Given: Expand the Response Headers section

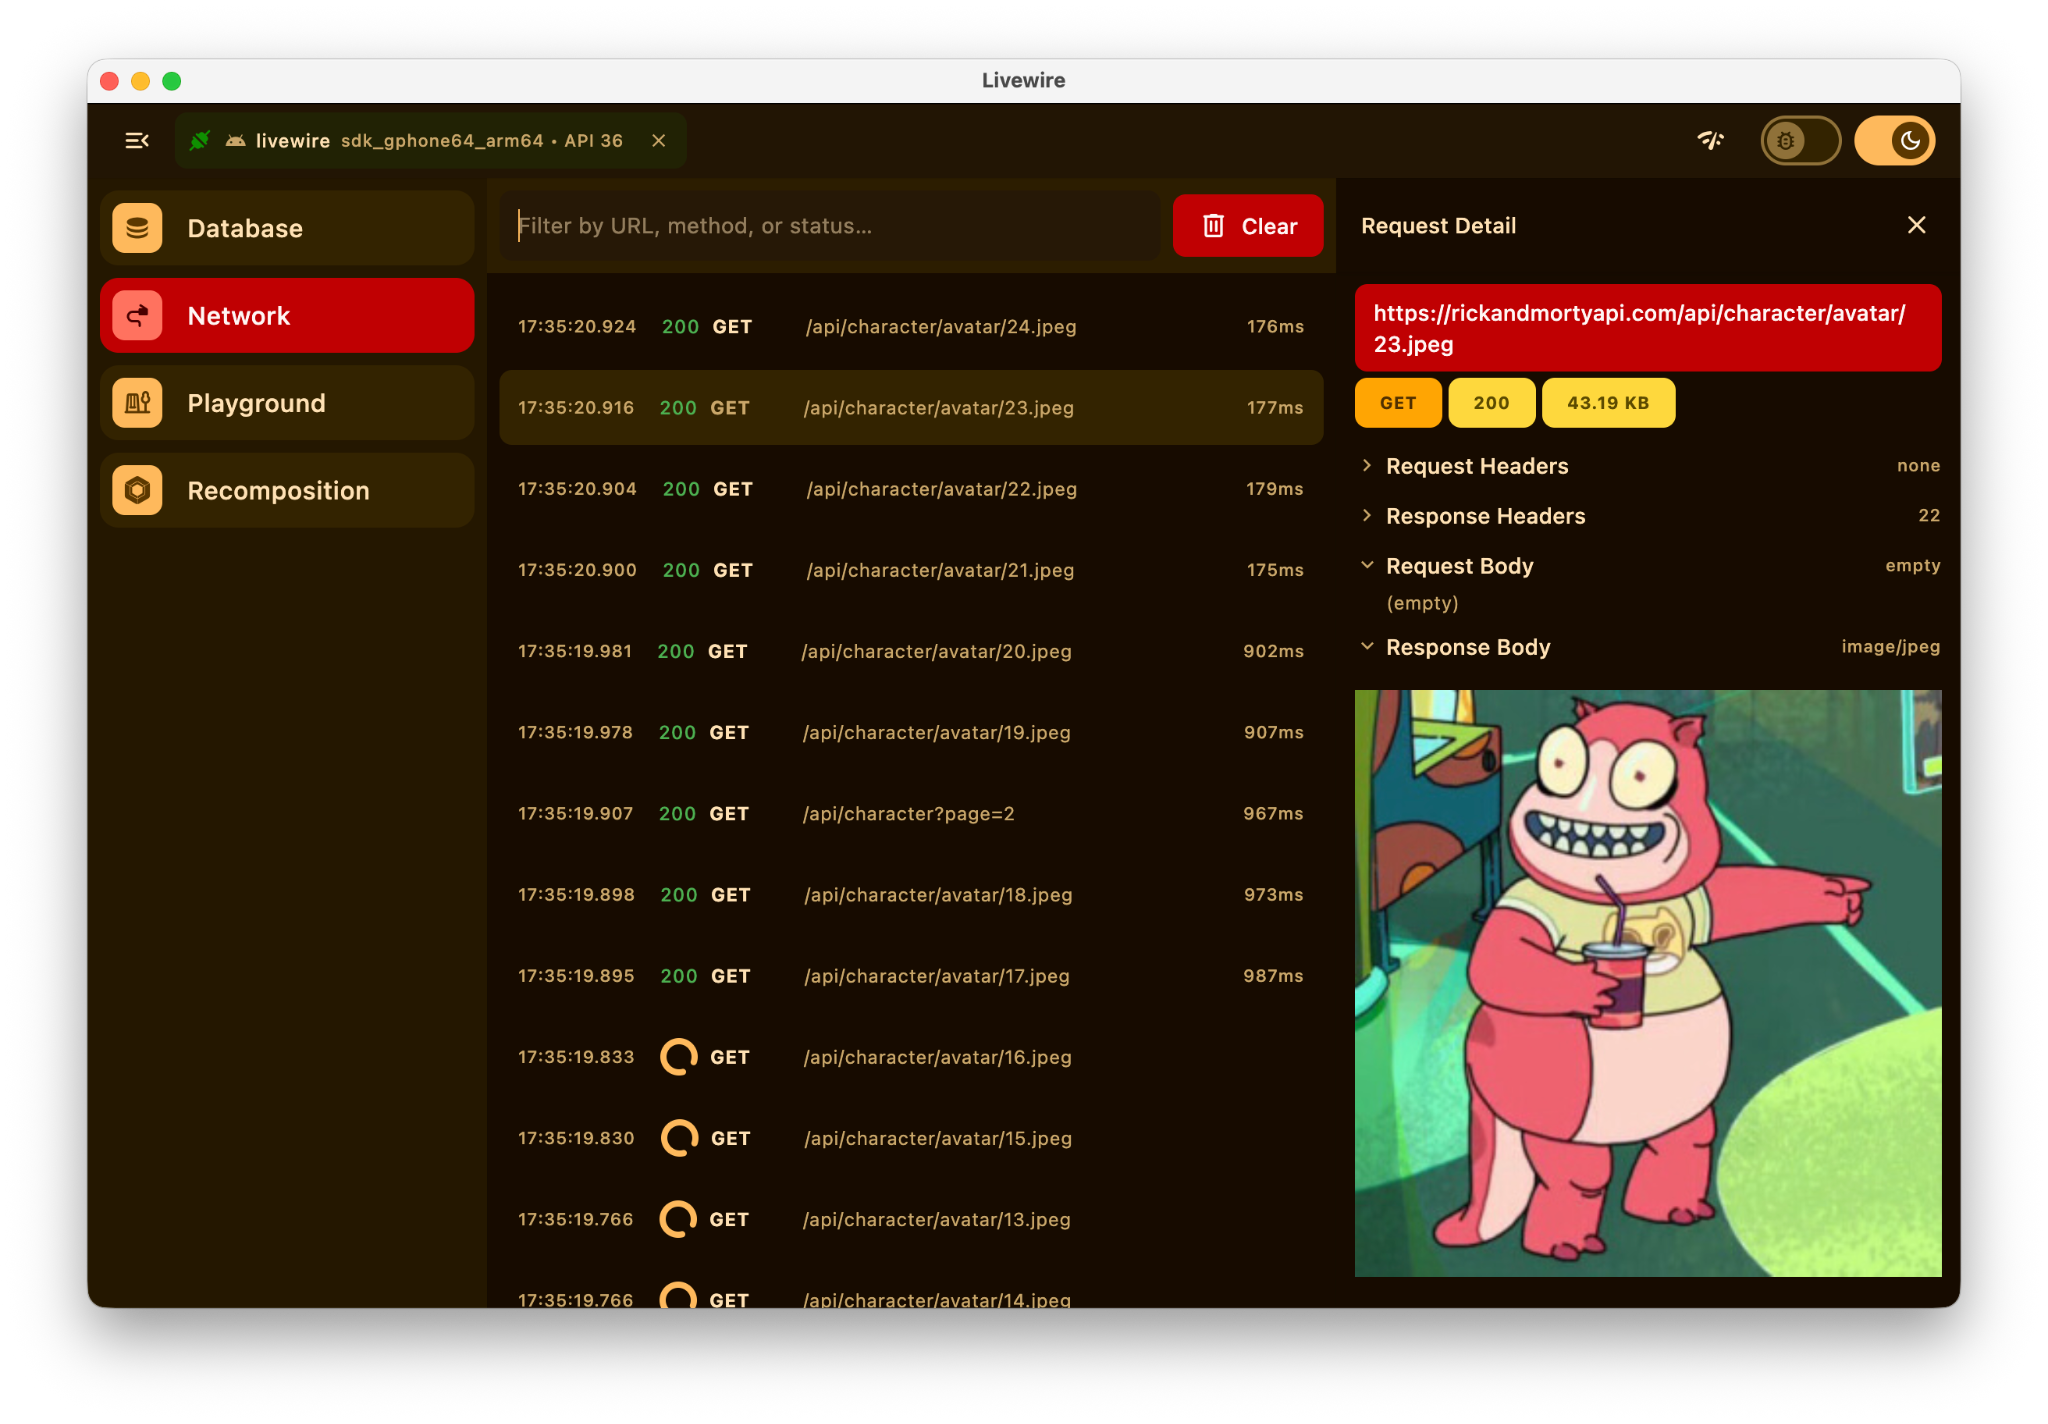Looking at the screenshot, I should pyautogui.click(x=1648, y=516).
